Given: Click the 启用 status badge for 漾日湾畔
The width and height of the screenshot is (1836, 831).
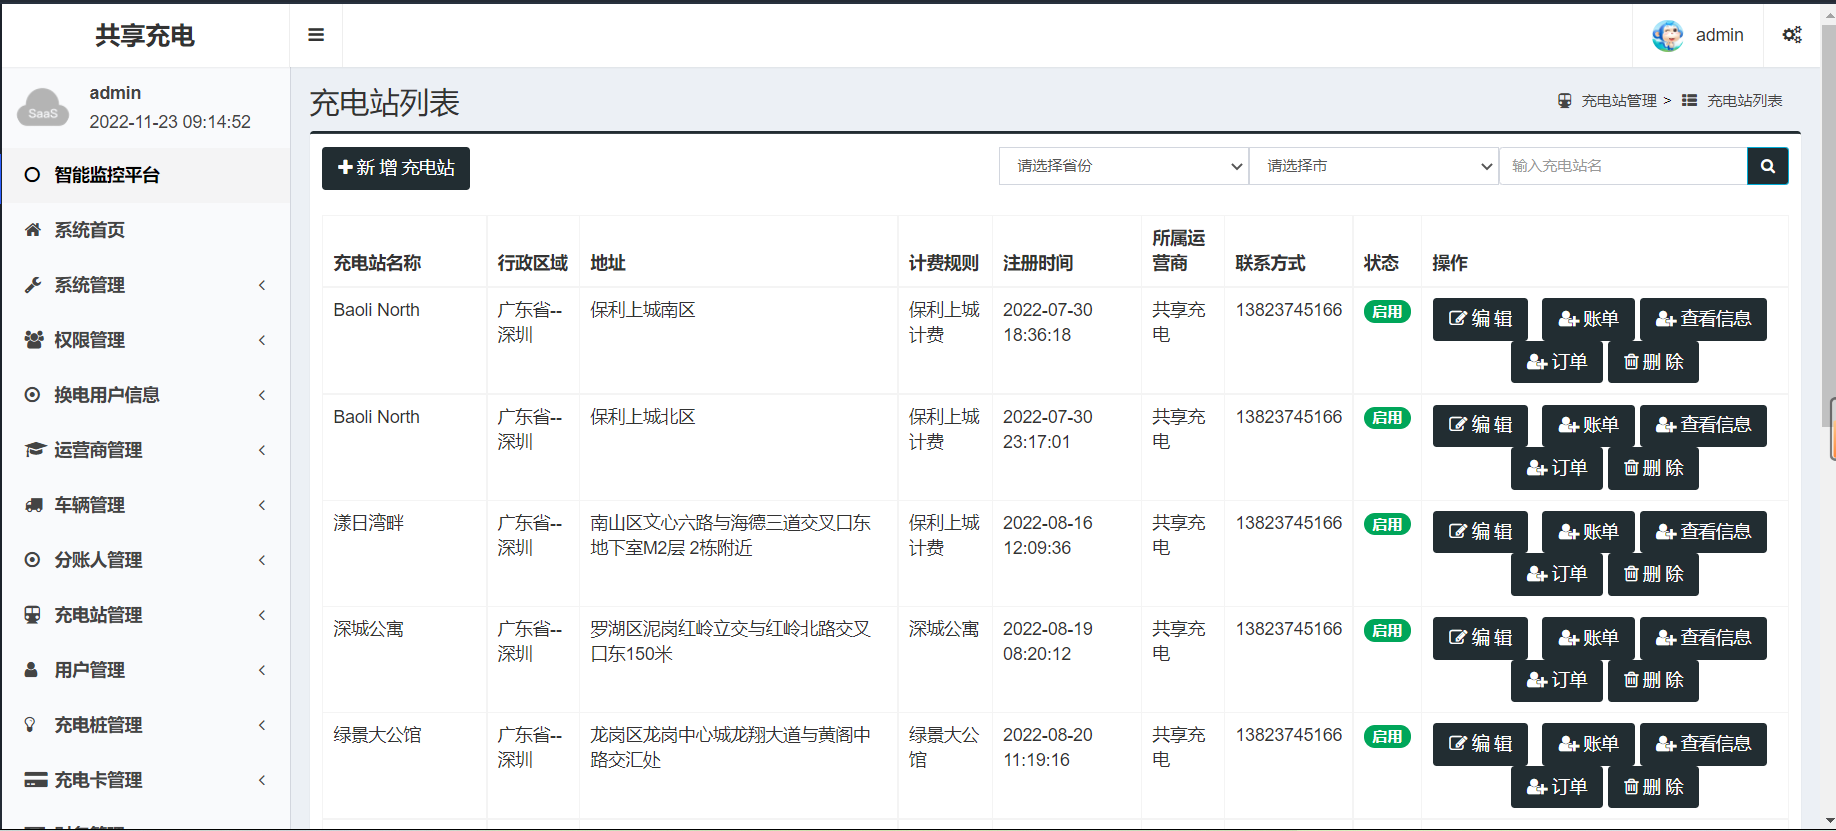Looking at the screenshot, I should (x=1387, y=524).
